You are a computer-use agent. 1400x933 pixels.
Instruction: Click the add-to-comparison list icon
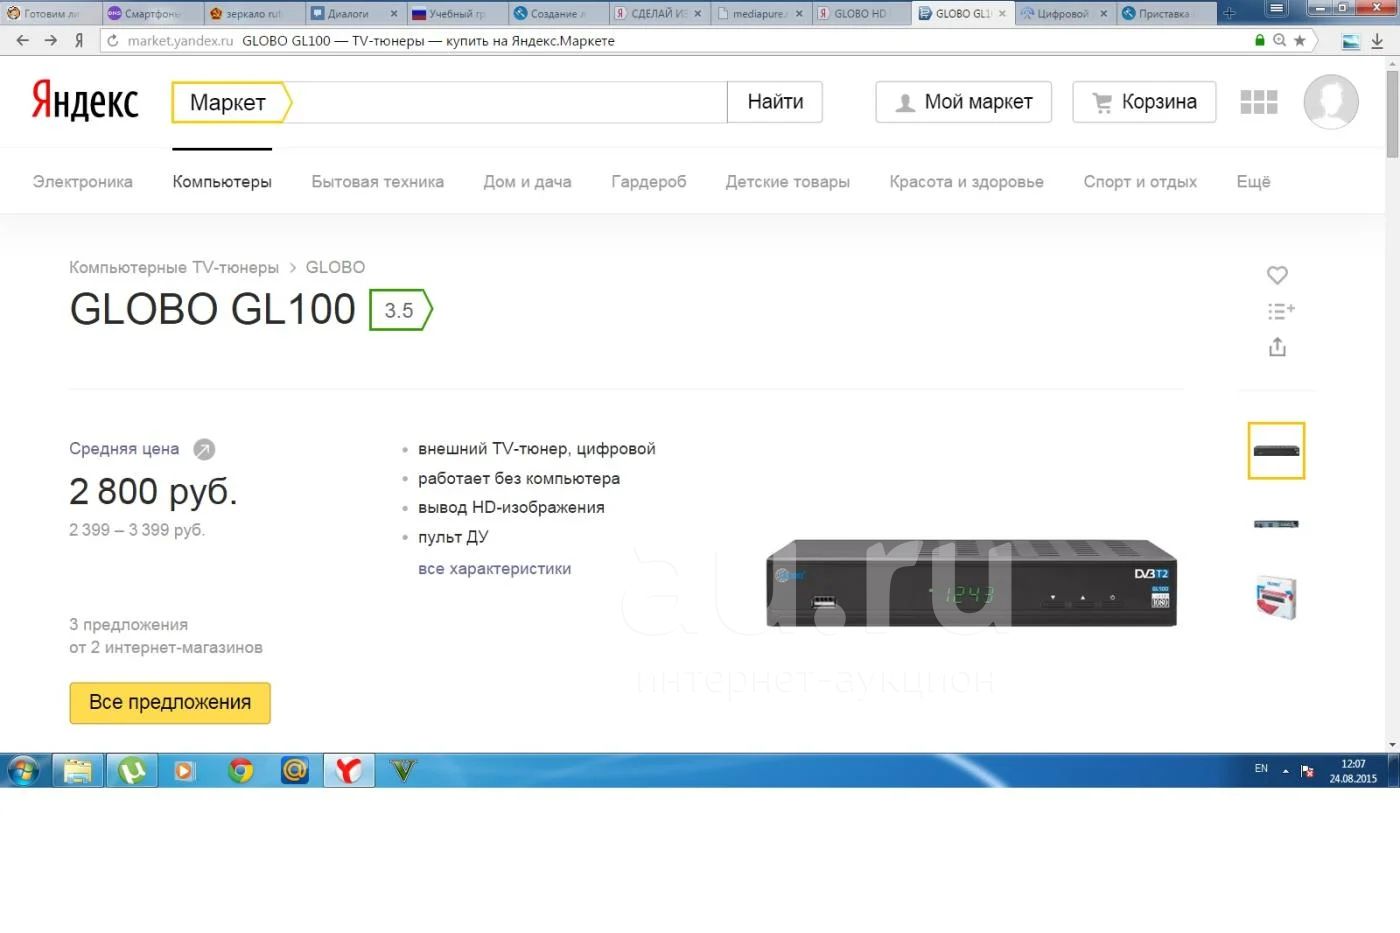pyautogui.click(x=1280, y=311)
